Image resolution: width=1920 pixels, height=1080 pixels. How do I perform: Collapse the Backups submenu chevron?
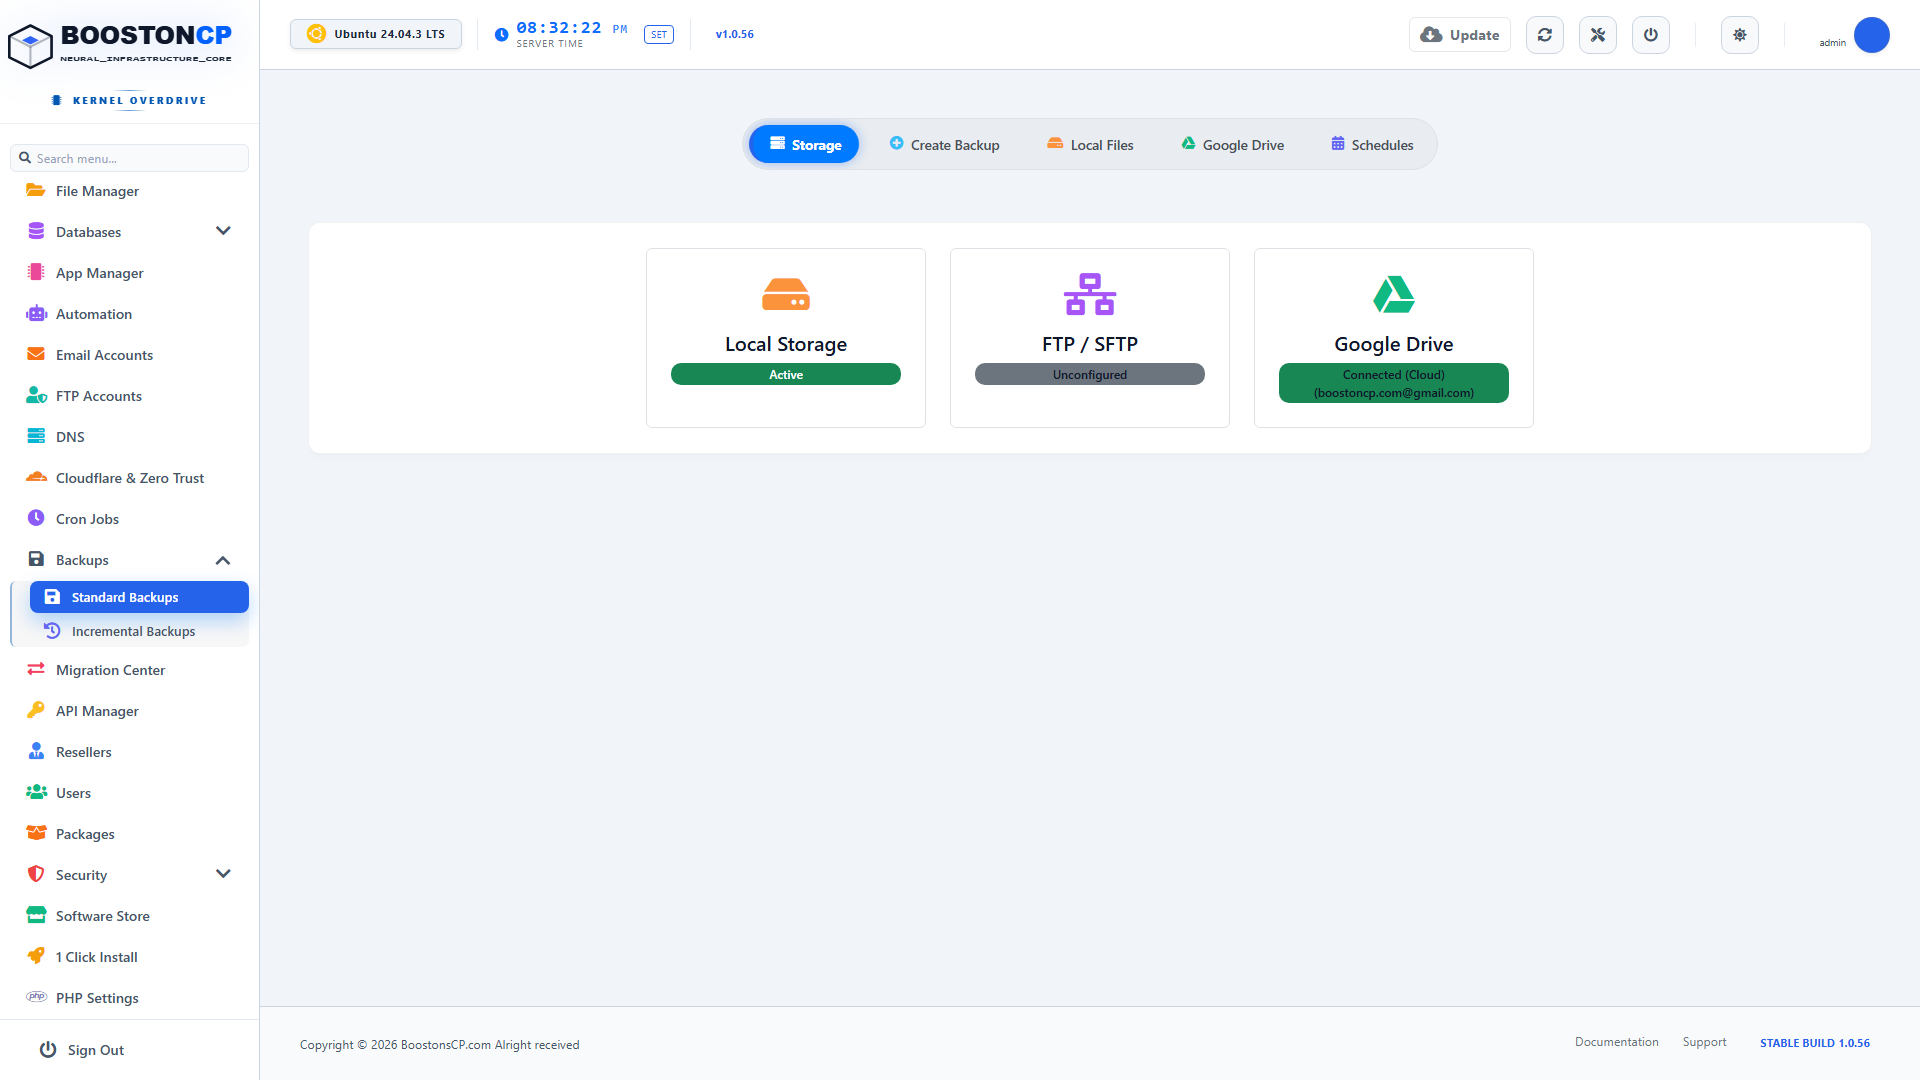(223, 560)
